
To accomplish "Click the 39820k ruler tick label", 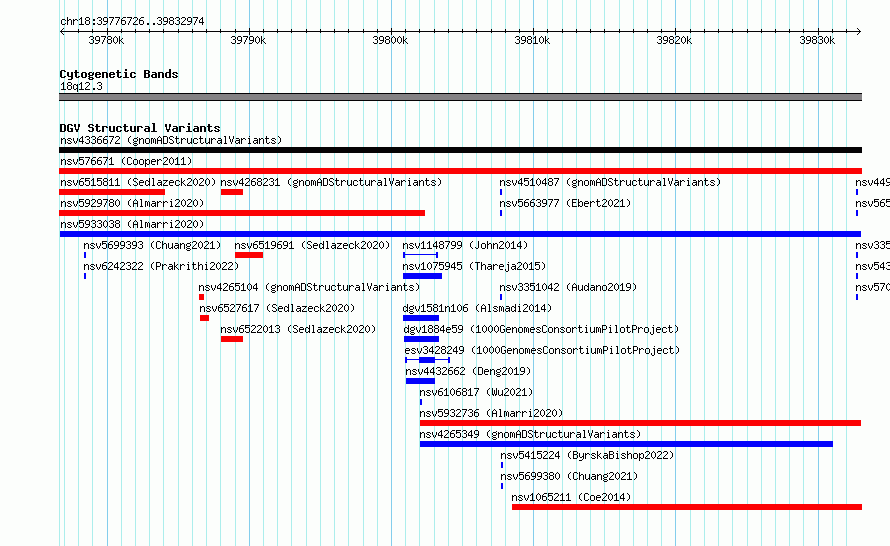I will (x=674, y=40).
